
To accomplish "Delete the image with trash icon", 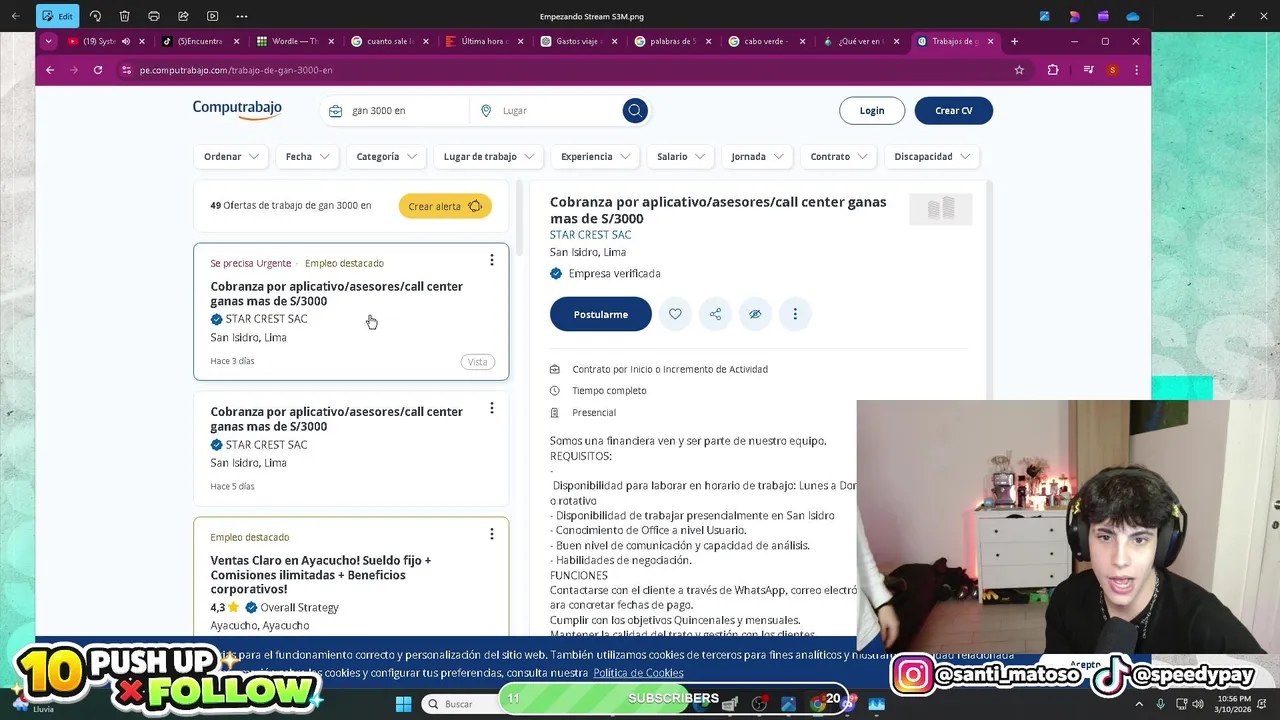I will (x=124, y=16).
